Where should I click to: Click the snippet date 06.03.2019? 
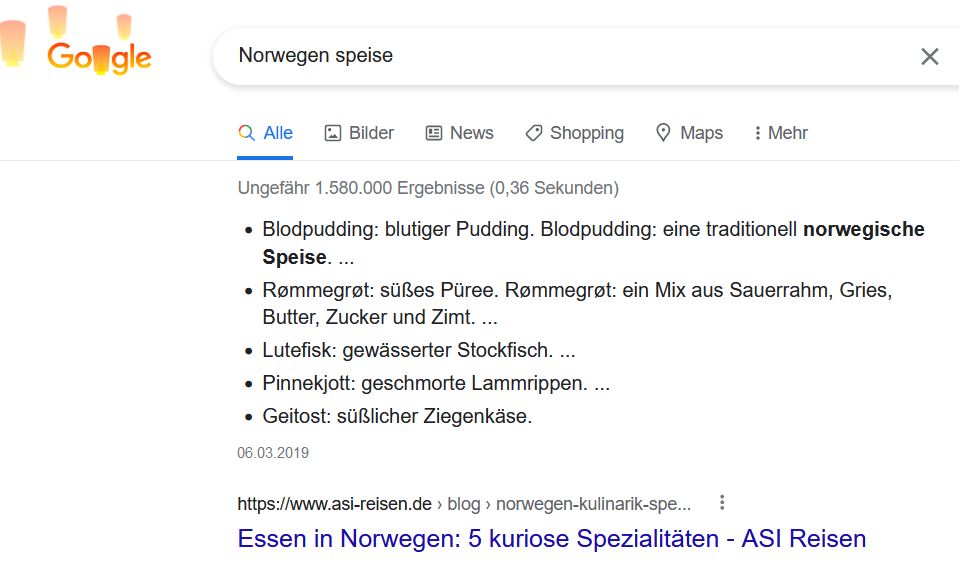tap(273, 453)
